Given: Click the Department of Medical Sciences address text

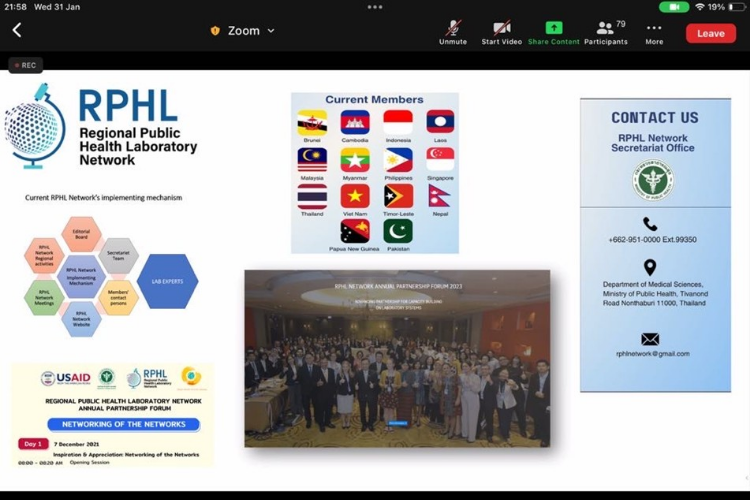Looking at the screenshot, I should coord(655,294).
